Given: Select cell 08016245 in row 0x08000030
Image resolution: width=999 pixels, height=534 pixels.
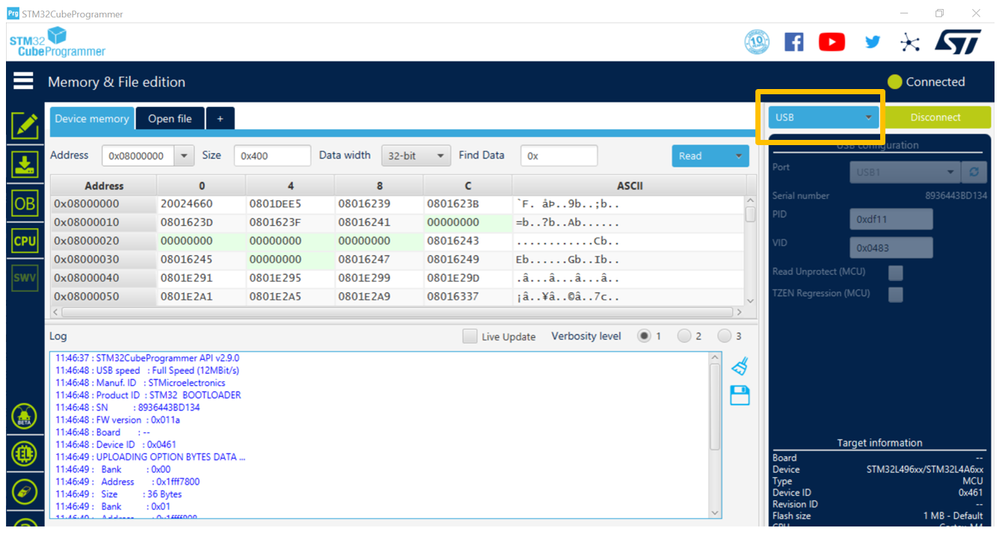Looking at the screenshot, I should point(201,259).
